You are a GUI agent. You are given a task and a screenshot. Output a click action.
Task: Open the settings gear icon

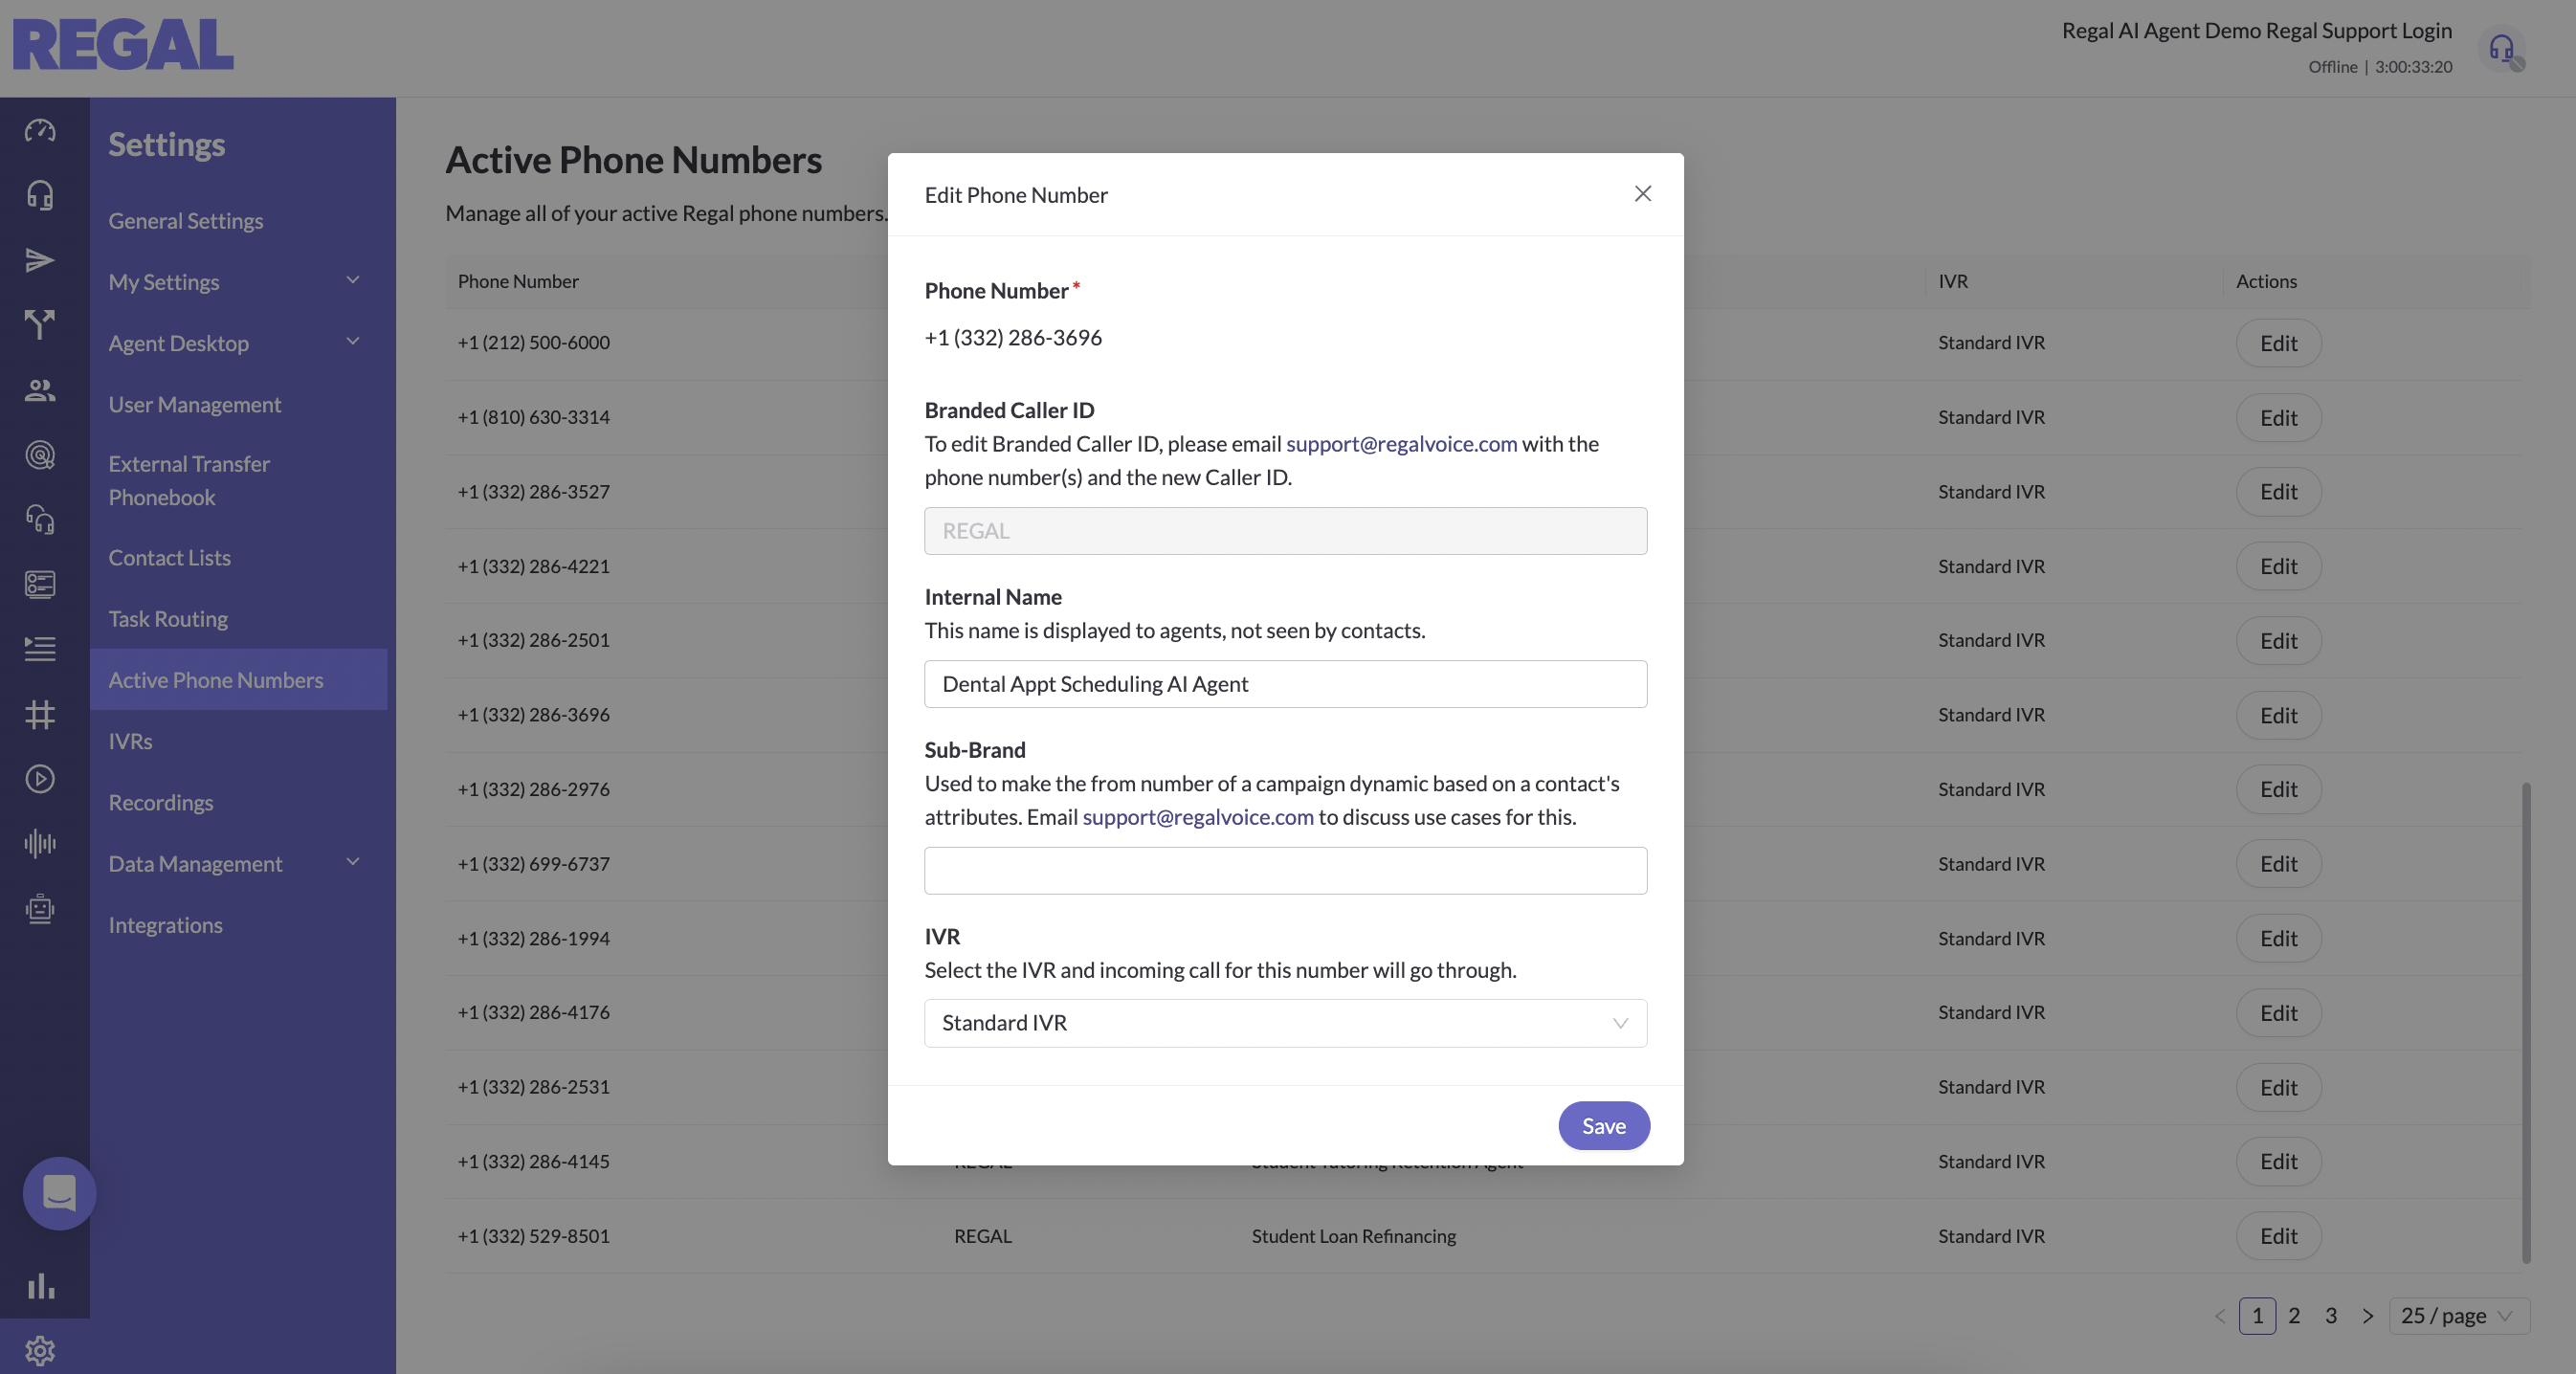coord(40,1351)
